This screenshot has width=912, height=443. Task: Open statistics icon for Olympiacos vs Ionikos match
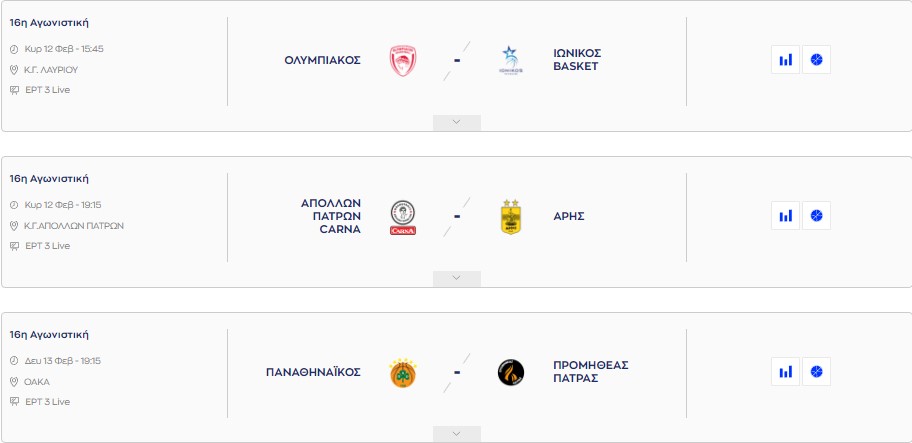coord(786,60)
